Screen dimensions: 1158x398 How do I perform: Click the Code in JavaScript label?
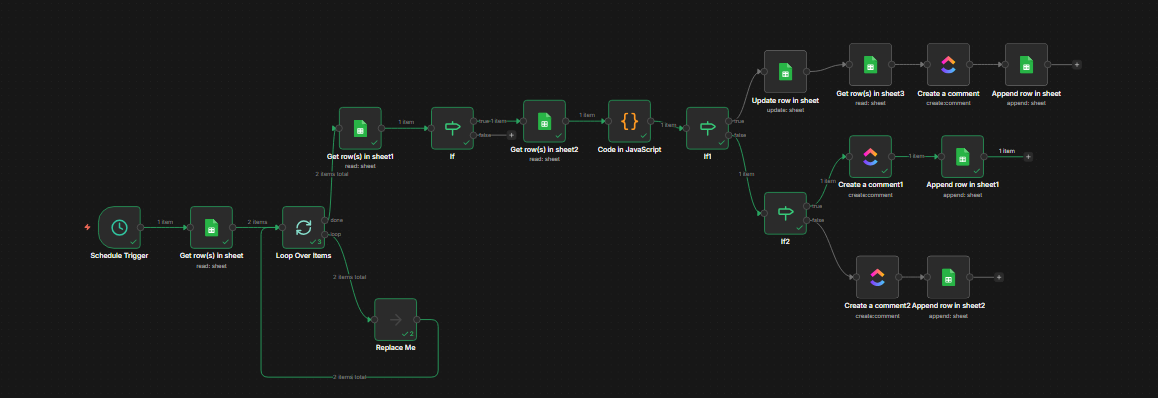tap(629, 149)
